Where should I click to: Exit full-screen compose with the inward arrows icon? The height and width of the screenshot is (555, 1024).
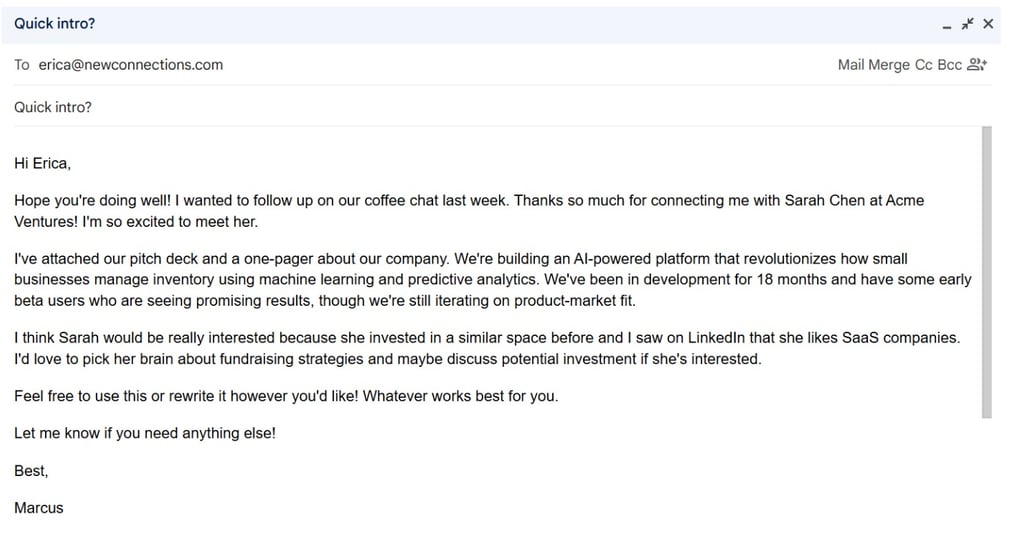point(967,24)
